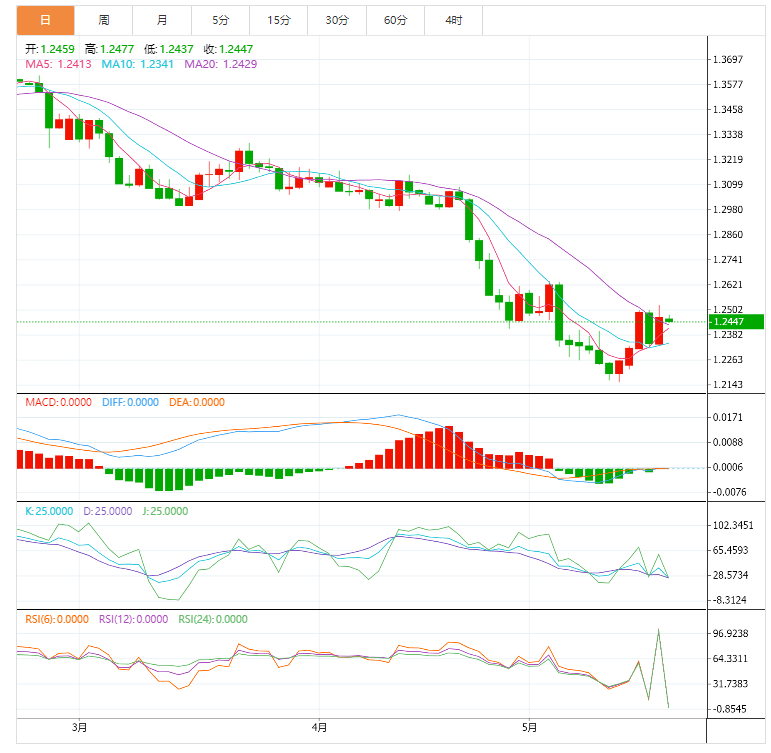This screenshot has height=753, width=771.
Task: Click the 5月 date axis marker
Action: [529, 727]
